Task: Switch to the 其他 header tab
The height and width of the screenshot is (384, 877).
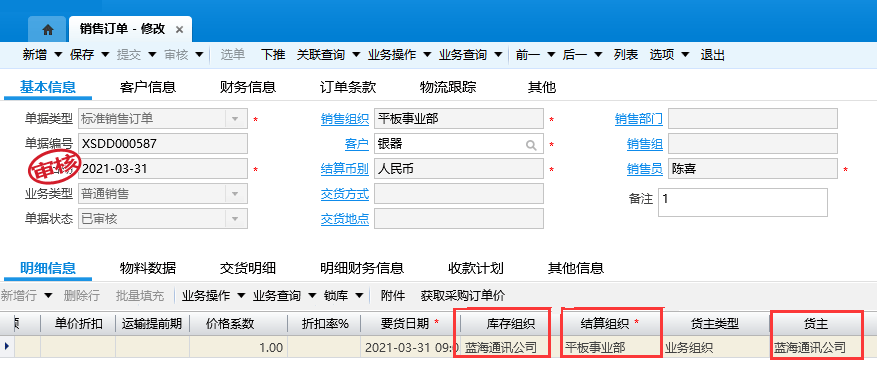Action: point(542,87)
